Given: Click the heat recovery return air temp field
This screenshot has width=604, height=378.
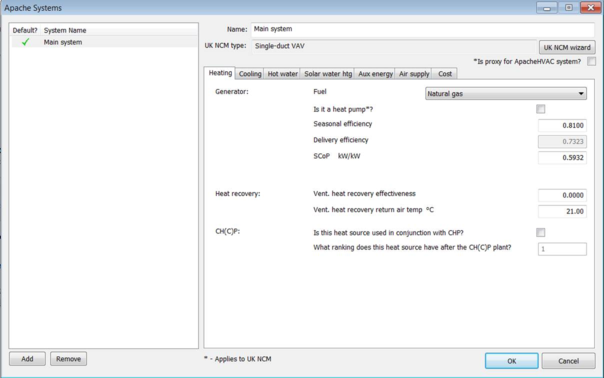Looking at the screenshot, I should click(562, 212).
